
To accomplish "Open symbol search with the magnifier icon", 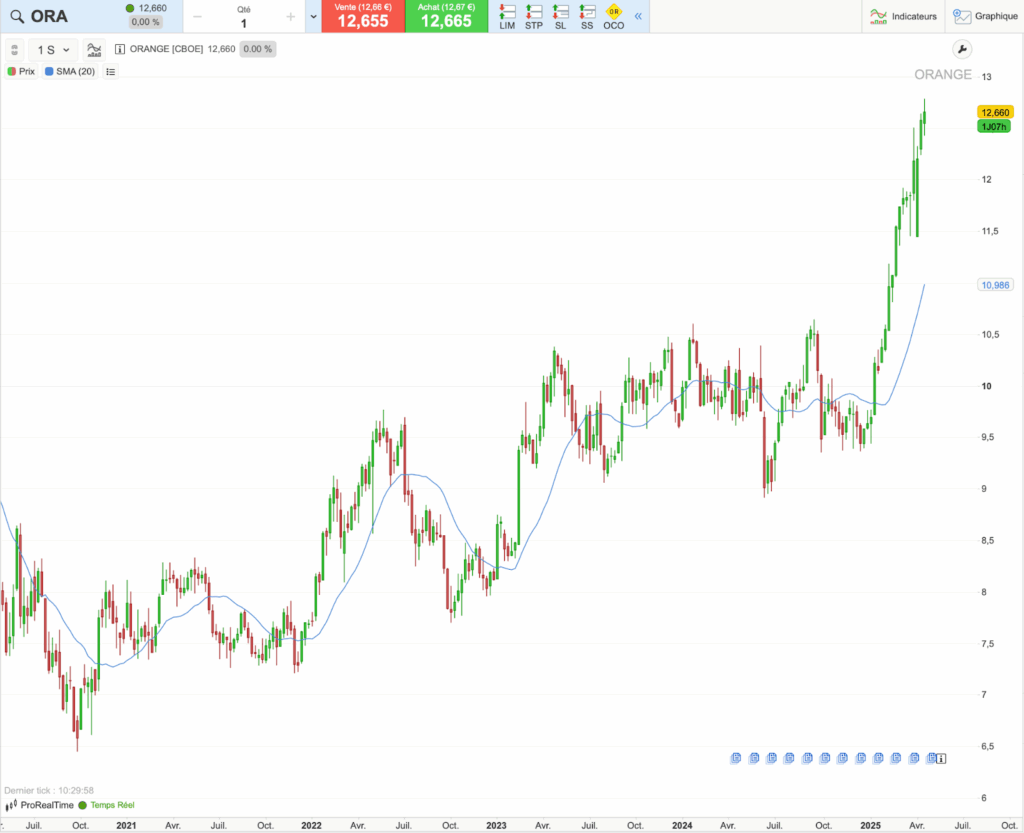I will (17, 17).
